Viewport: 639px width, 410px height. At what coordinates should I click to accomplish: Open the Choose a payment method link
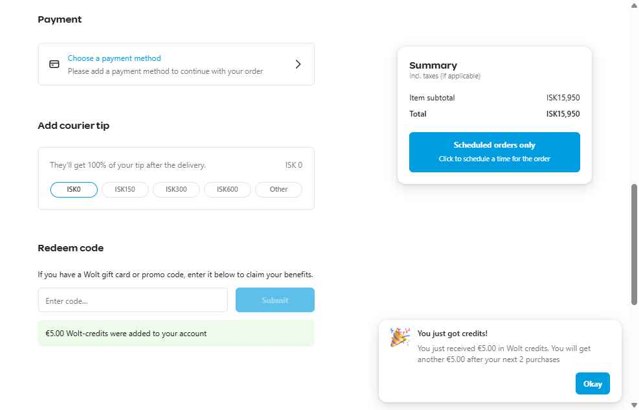coord(114,58)
